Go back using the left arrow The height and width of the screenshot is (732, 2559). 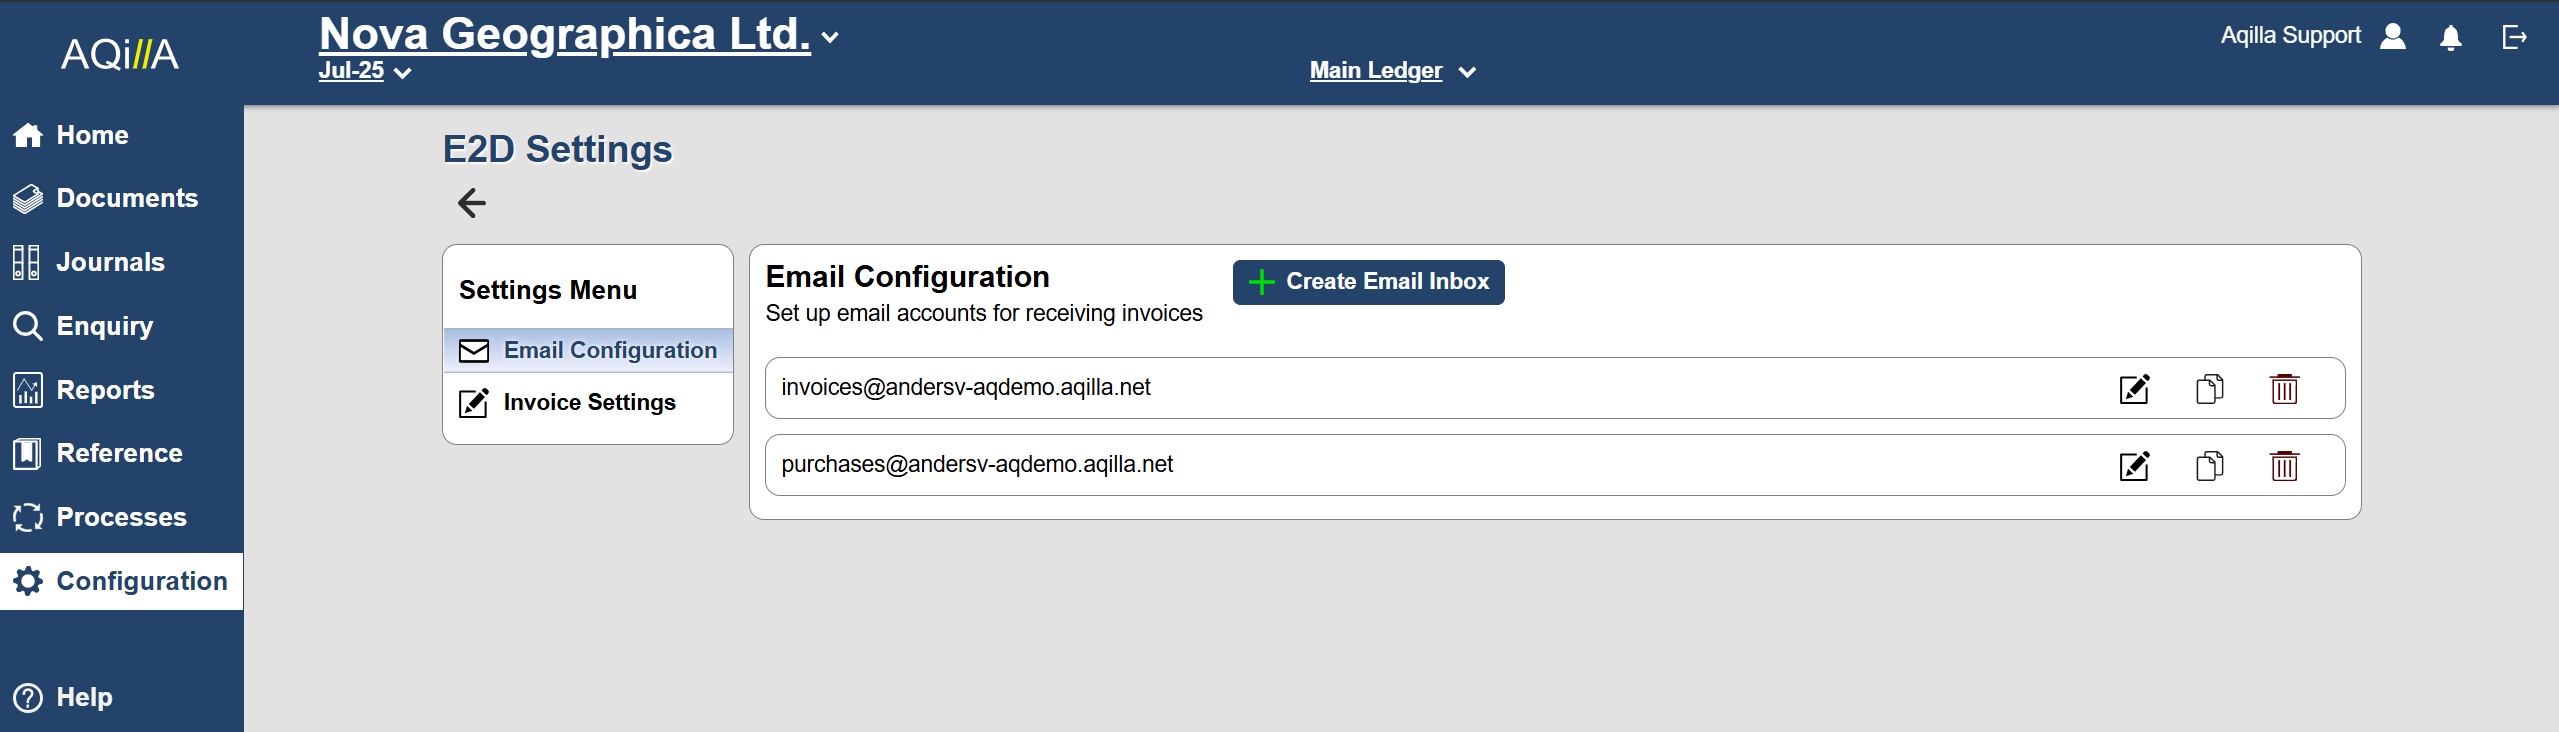[471, 203]
